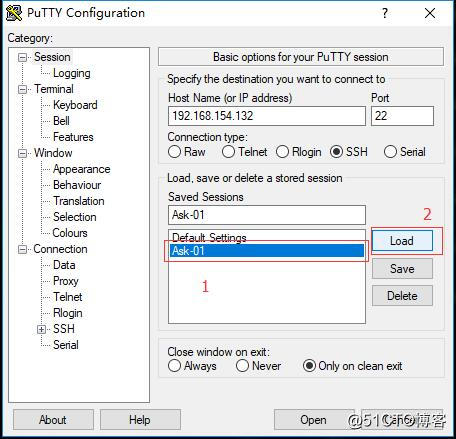Select Ask-01 in saved sessions list
This screenshot has width=456, height=439.
coord(267,251)
